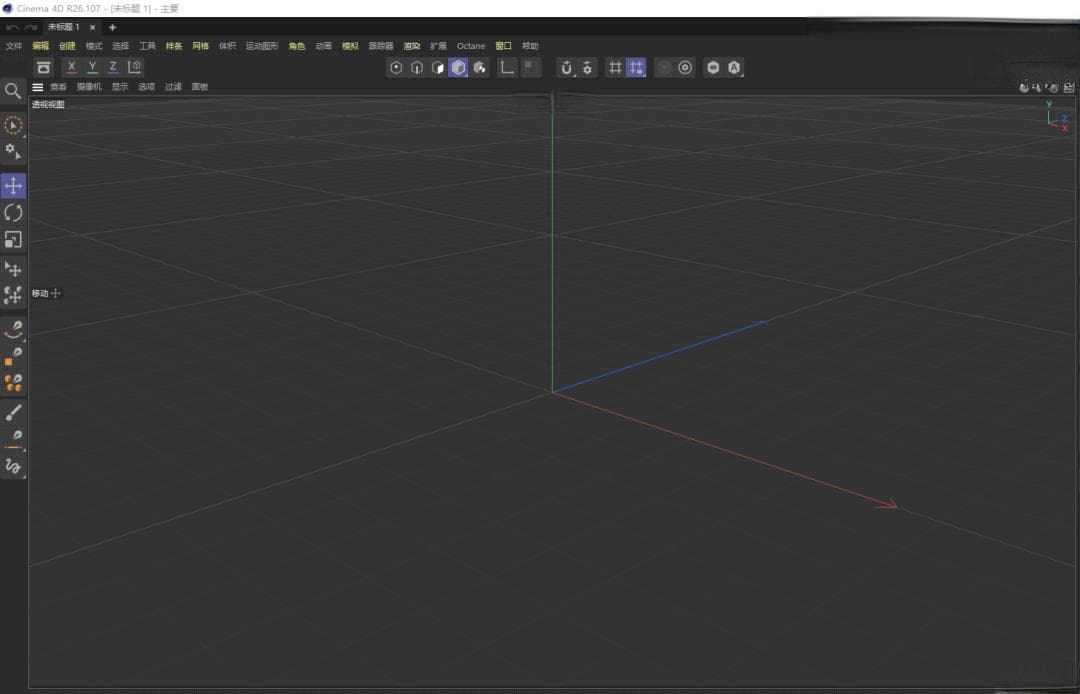Open the highlighted Planar Workplane flyout

(636, 67)
